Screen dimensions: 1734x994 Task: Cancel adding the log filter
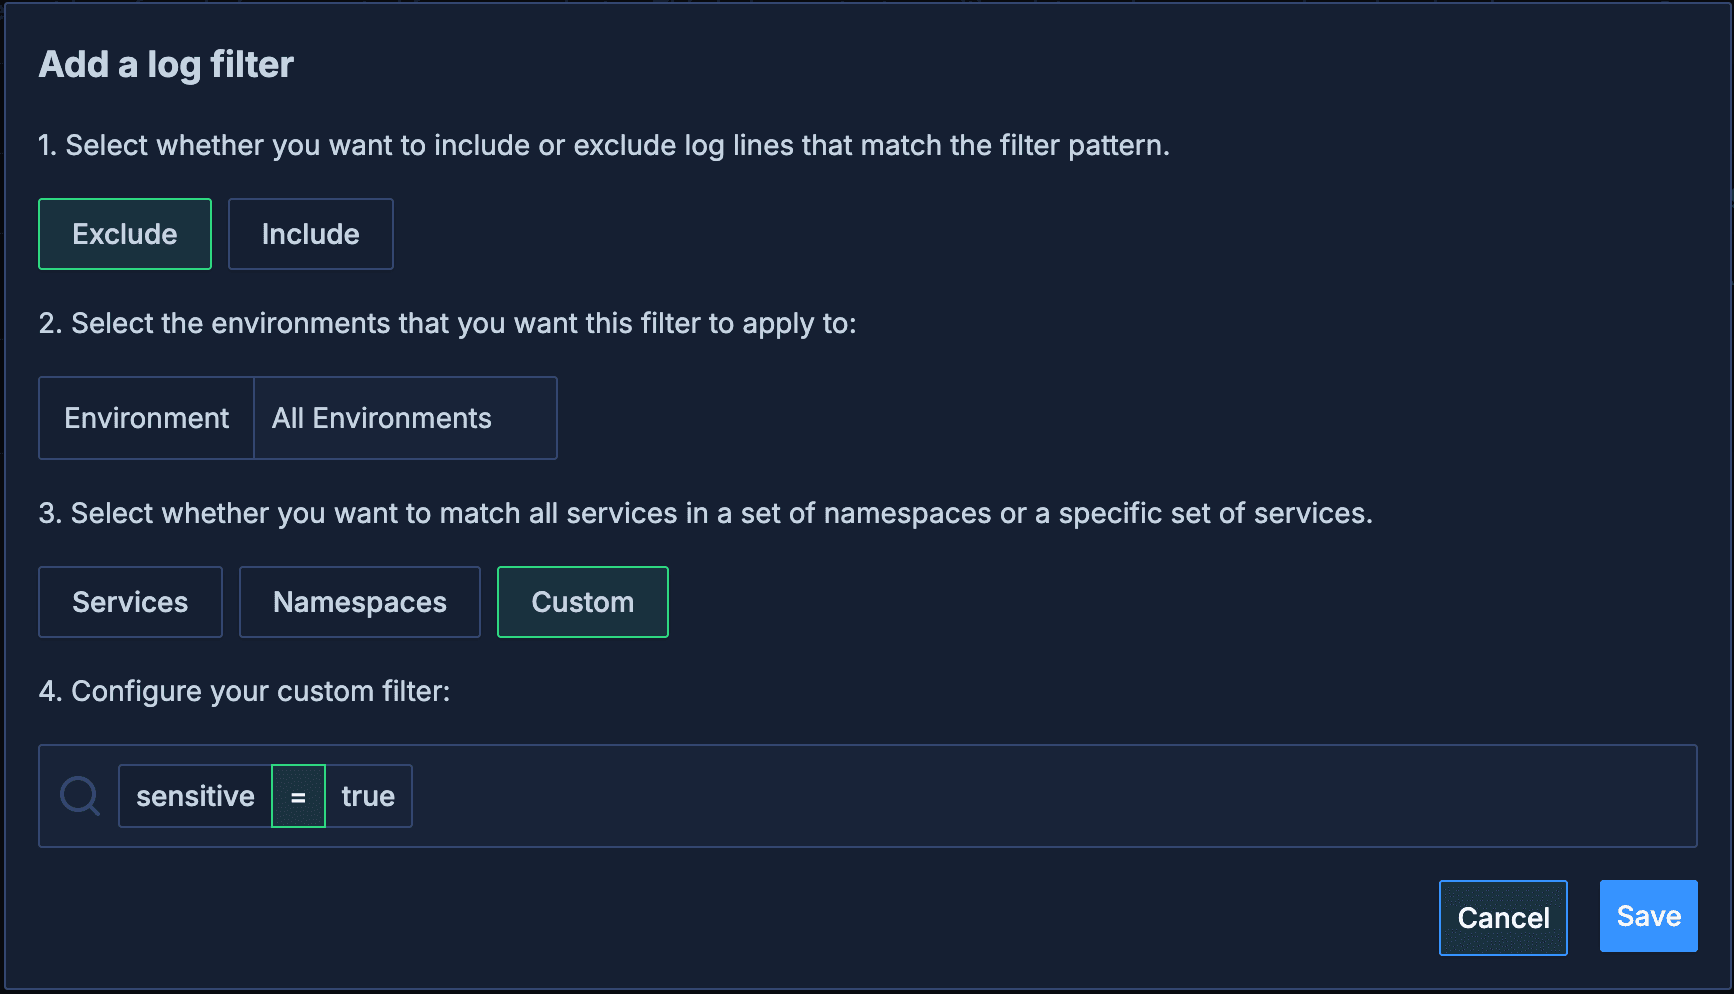pyautogui.click(x=1503, y=918)
